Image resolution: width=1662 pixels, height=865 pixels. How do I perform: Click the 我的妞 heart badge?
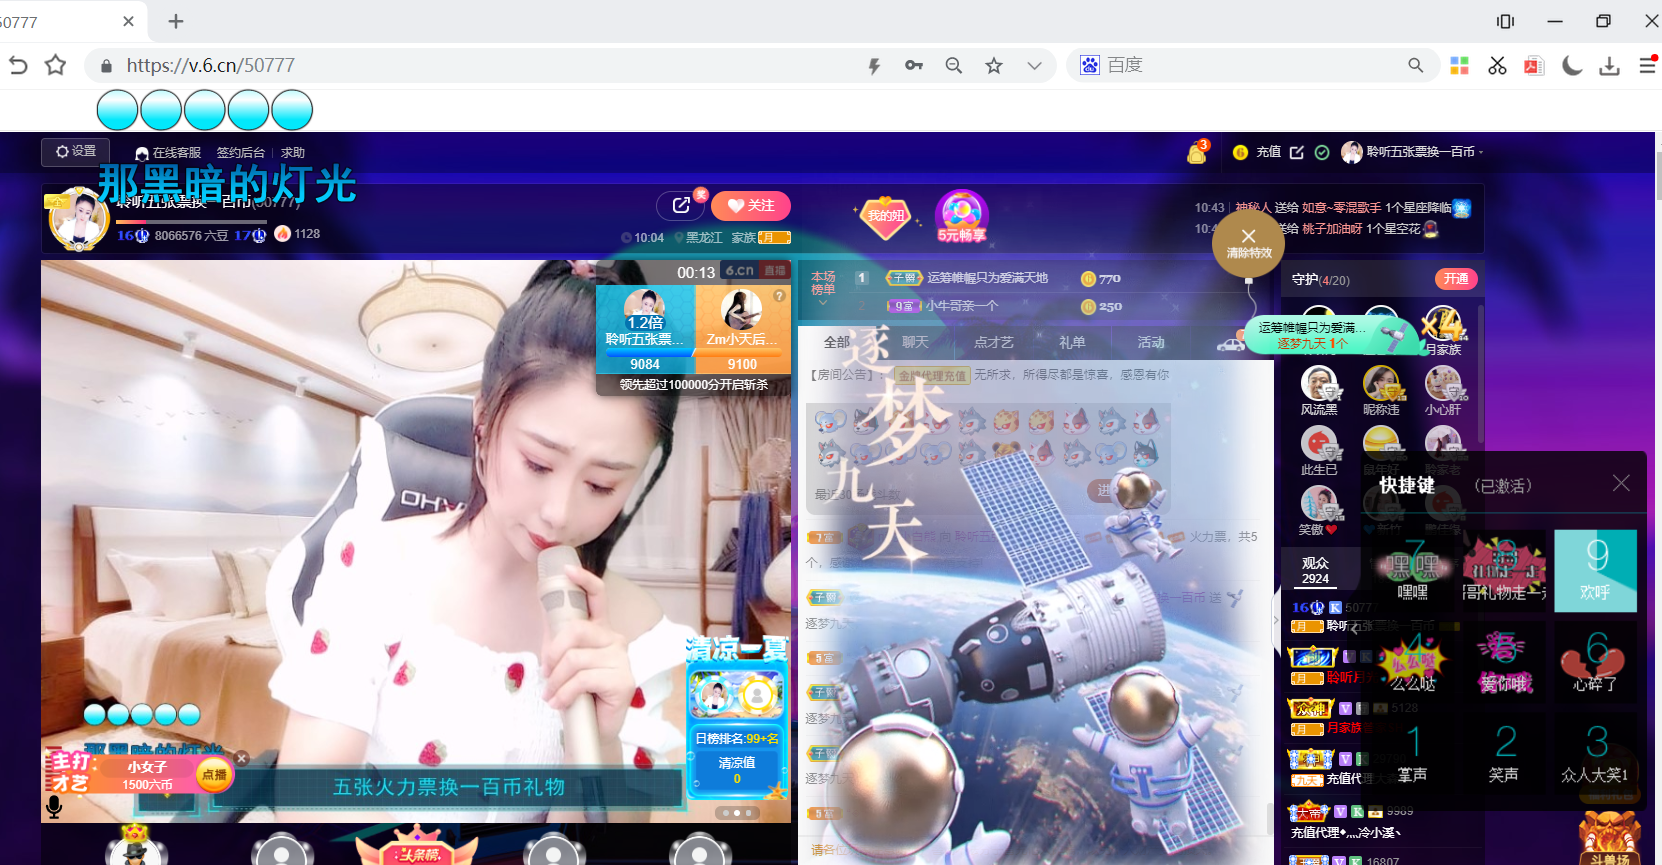point(886,216)
